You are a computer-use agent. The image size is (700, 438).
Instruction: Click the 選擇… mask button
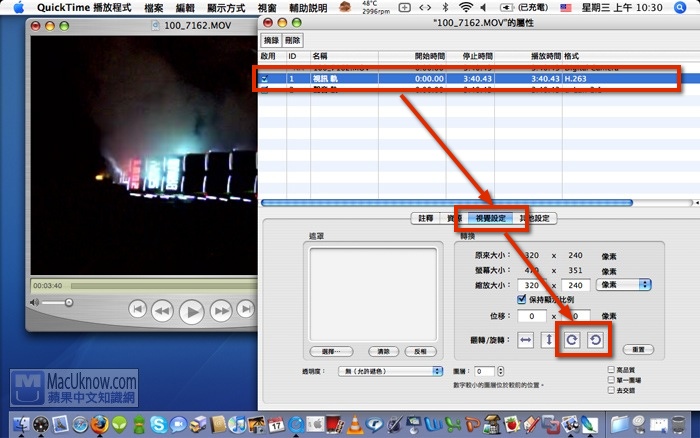point(331,351)
